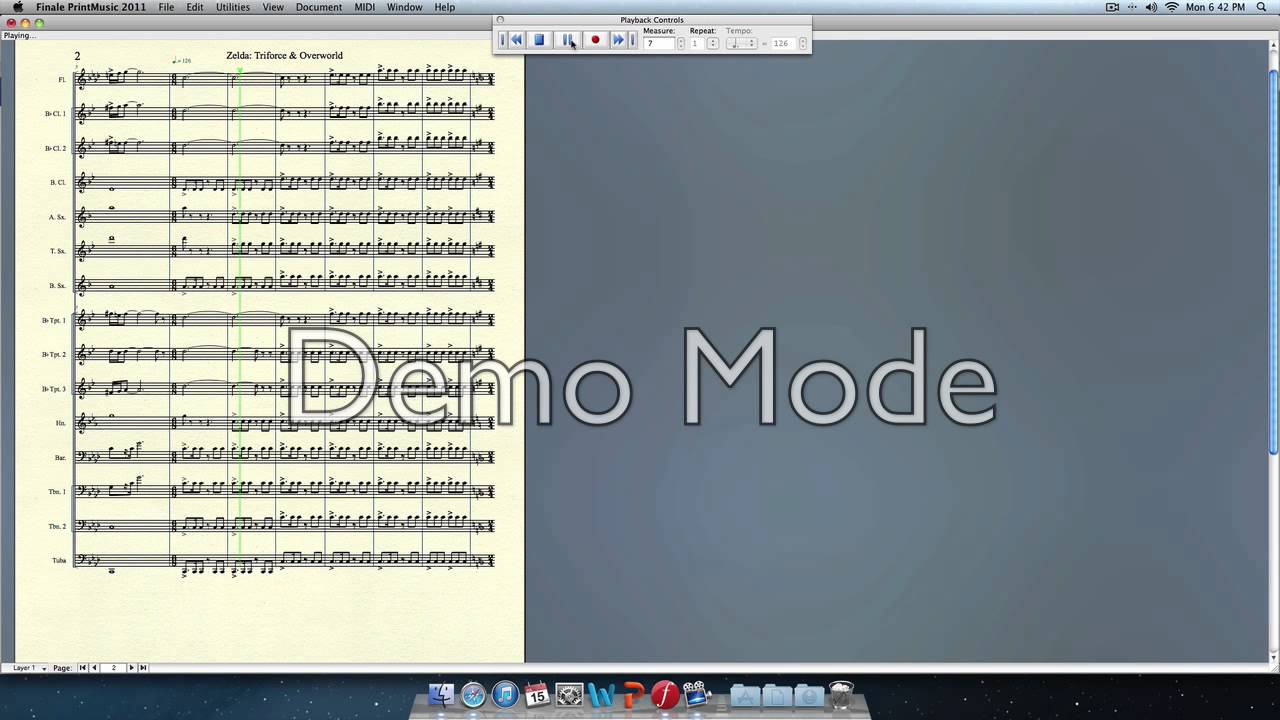Image resolution: width=1280 pixels, height=720 pixels.
Task: Fast forward playback in Playback Controls
Action: coord(618,40)
